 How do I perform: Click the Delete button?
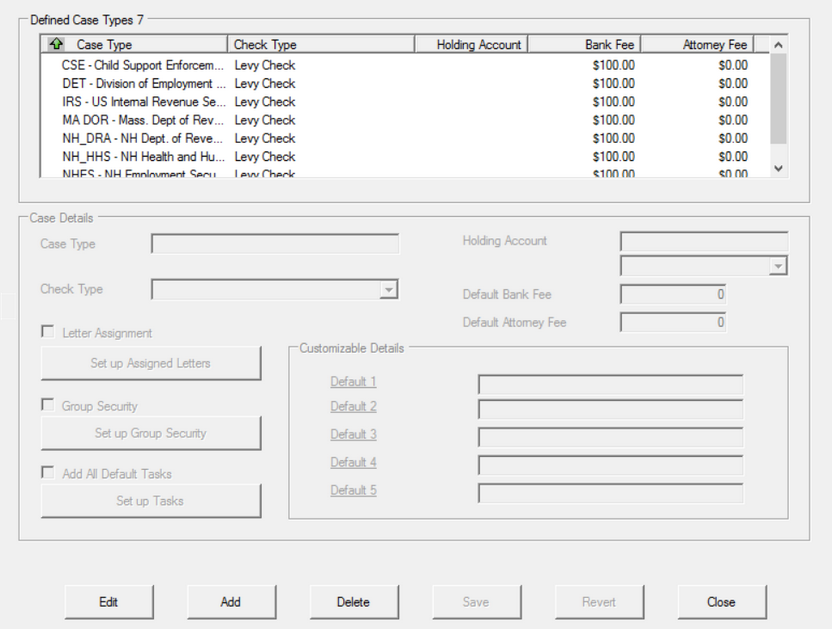click(x=354, y=602)
